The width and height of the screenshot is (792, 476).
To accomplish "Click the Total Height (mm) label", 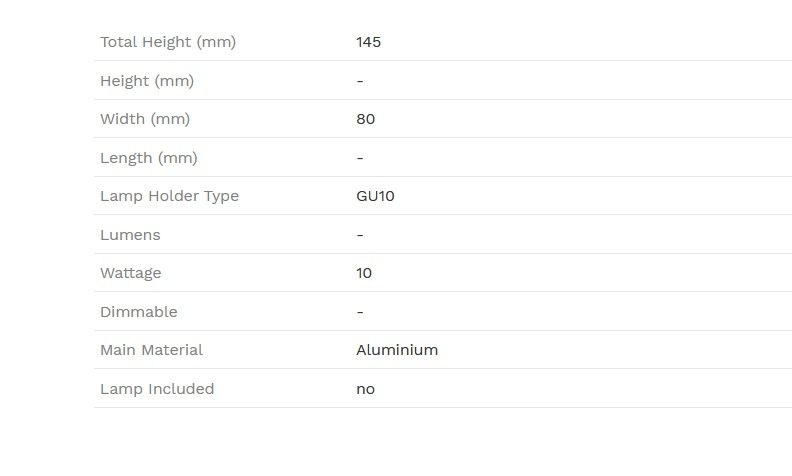I will point(168,42).
